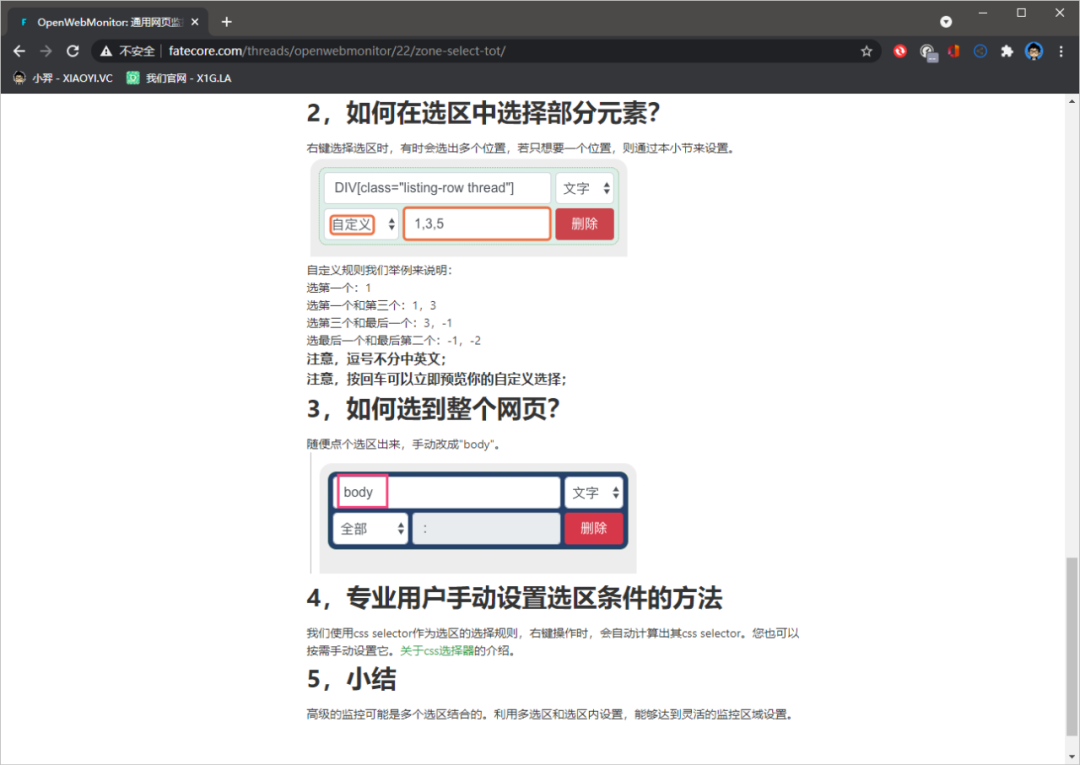Click the 删除 button beside 1,3,5

584,224
